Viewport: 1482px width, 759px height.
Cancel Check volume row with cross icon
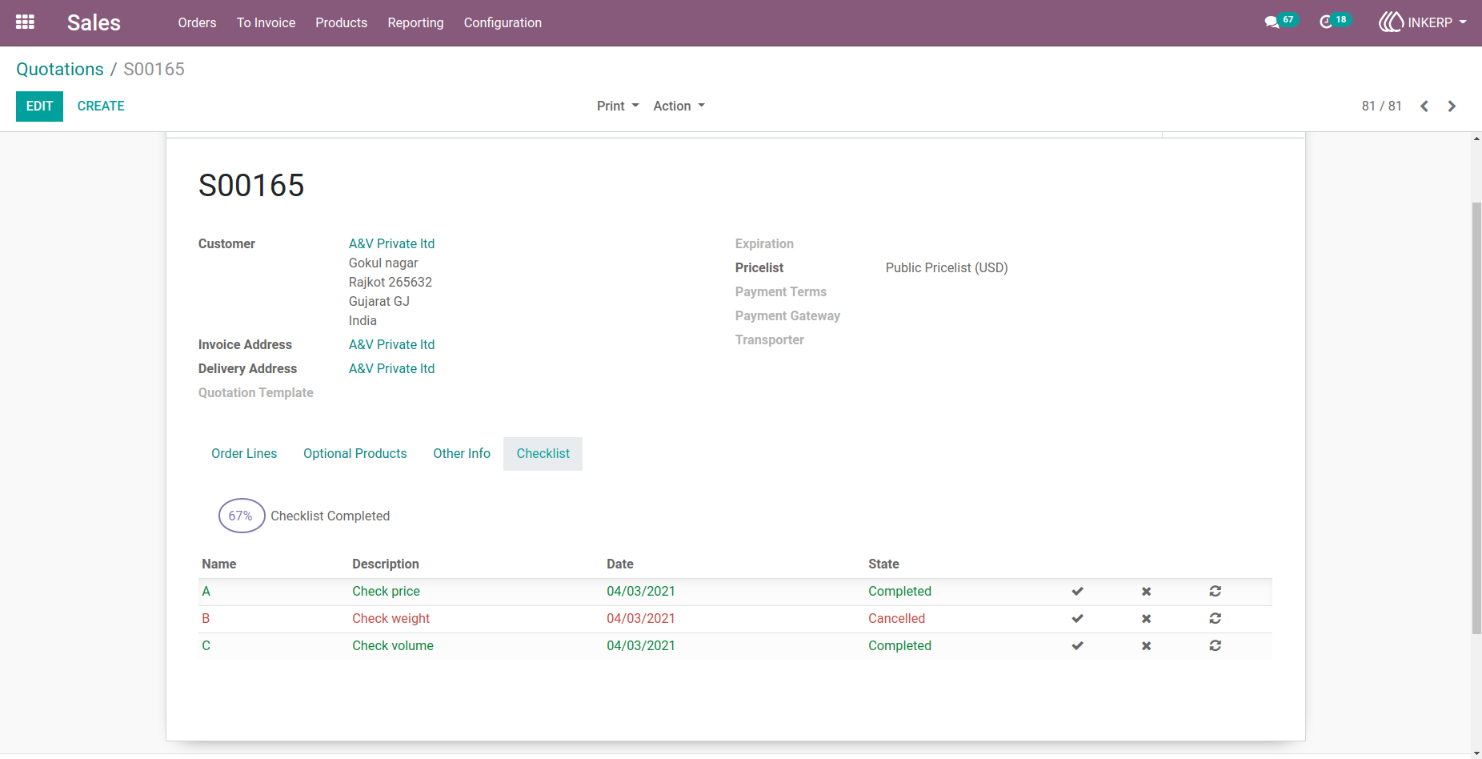[x=1146, y=646]
